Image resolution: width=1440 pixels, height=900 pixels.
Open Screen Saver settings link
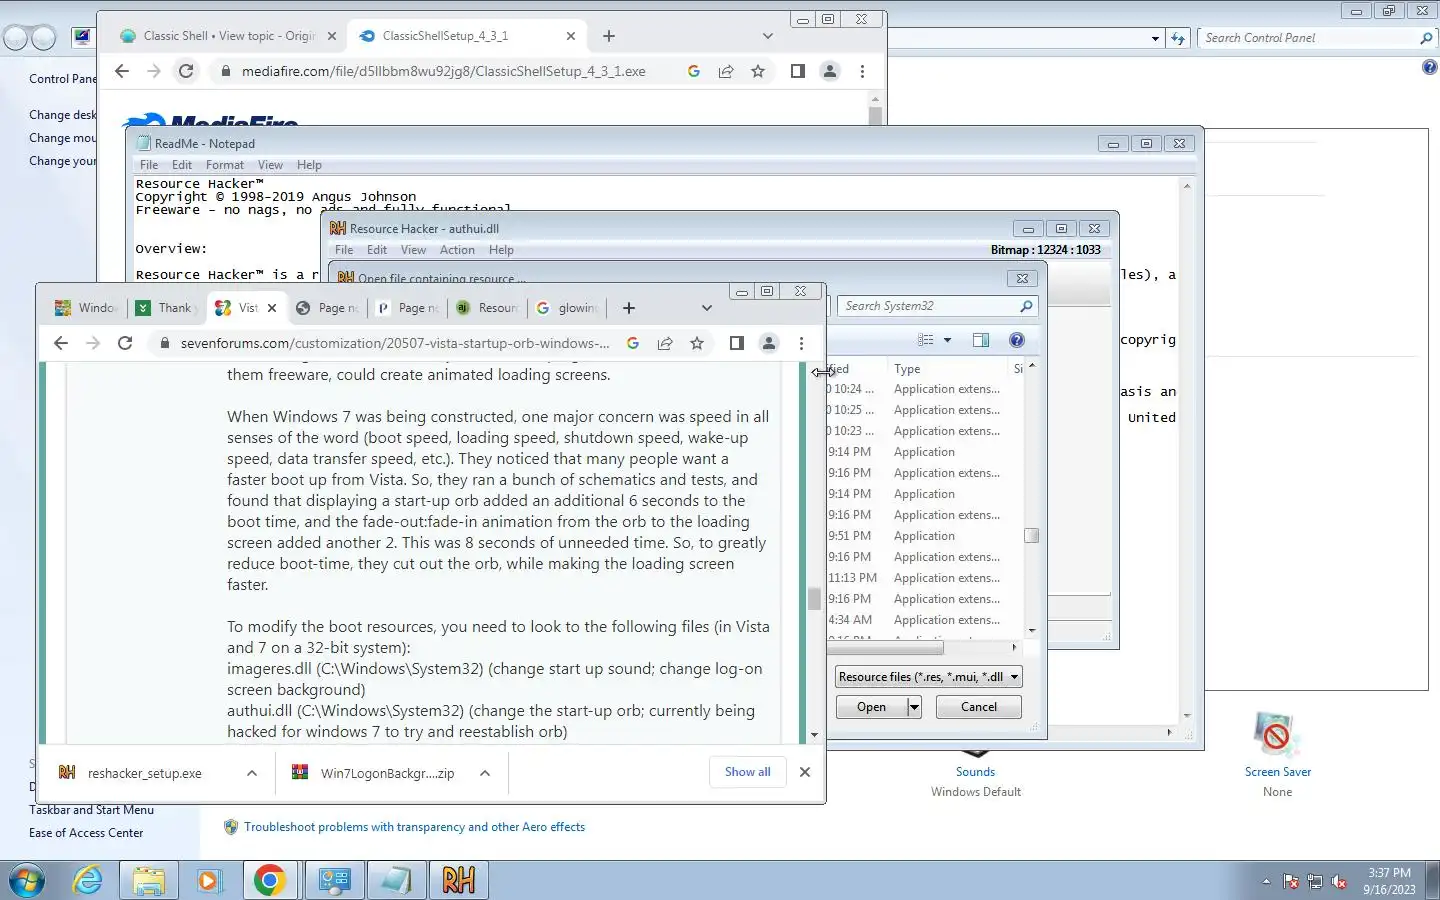tap(1278, 772)
